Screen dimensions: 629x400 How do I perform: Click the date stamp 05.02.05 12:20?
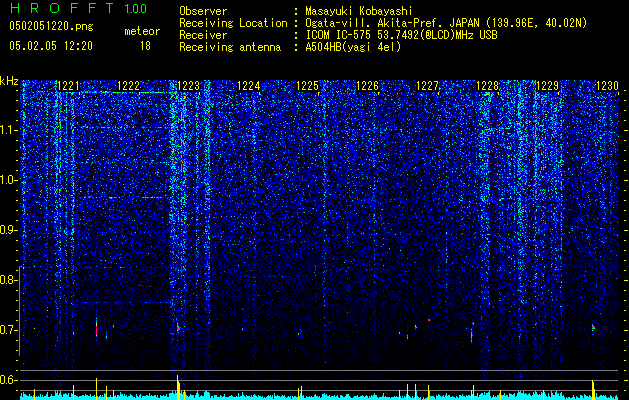51,46
